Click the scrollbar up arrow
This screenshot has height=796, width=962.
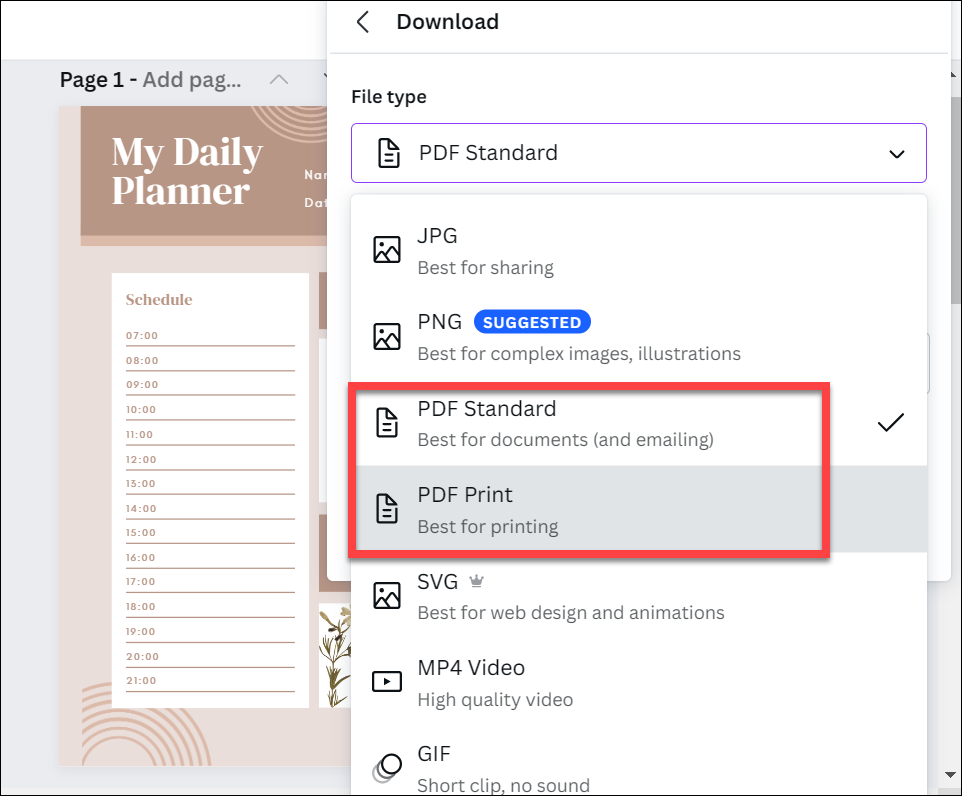[x=952, y=74]
